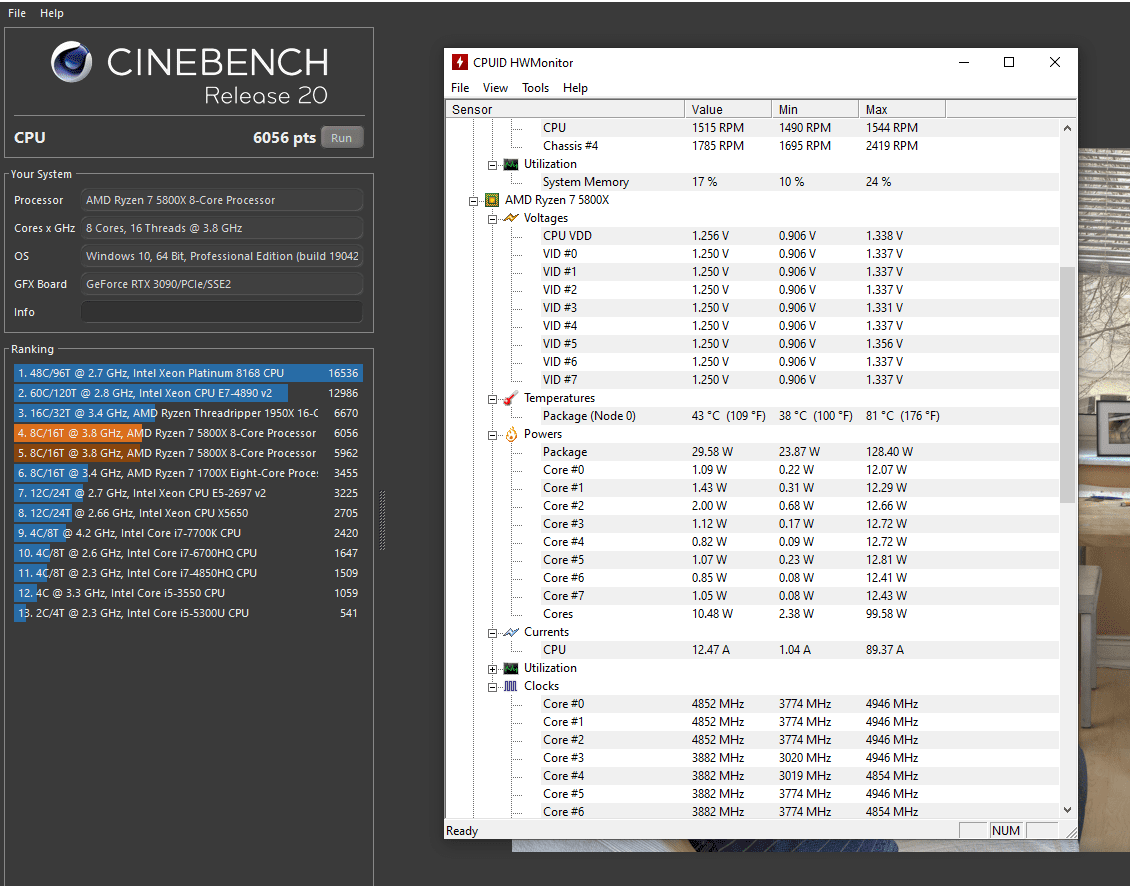Click the Cinebench logo sphere icon
1130x886 pixels.
(x=71, y=61)
